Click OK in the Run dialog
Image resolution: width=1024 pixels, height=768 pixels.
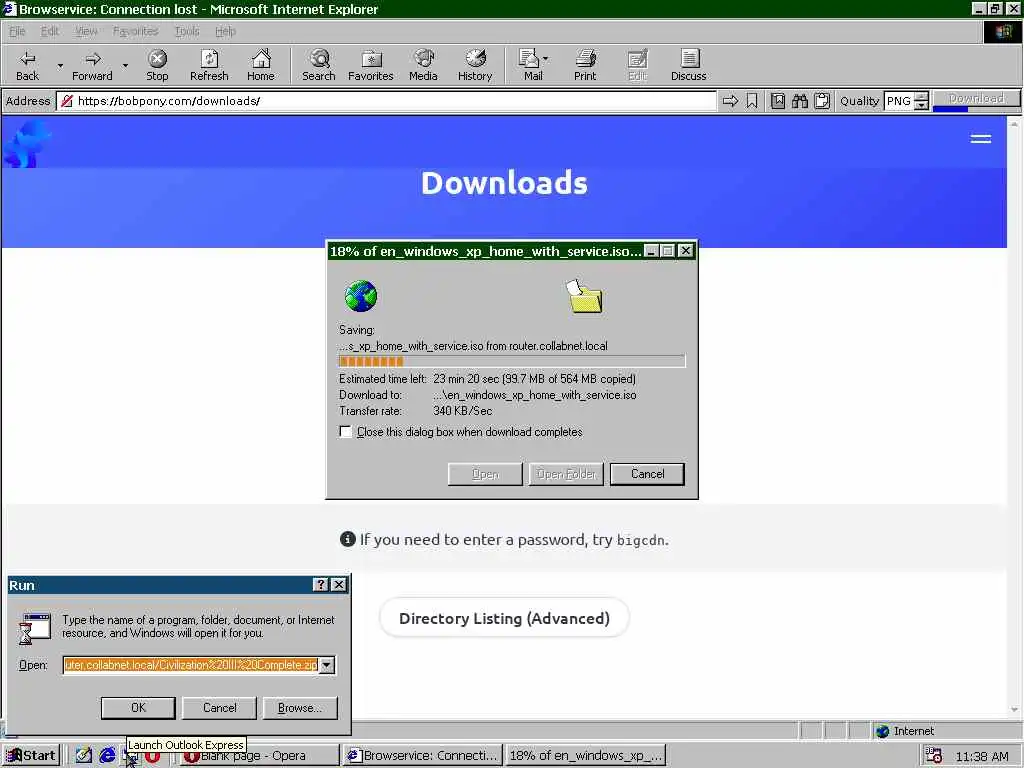(138, 708)
